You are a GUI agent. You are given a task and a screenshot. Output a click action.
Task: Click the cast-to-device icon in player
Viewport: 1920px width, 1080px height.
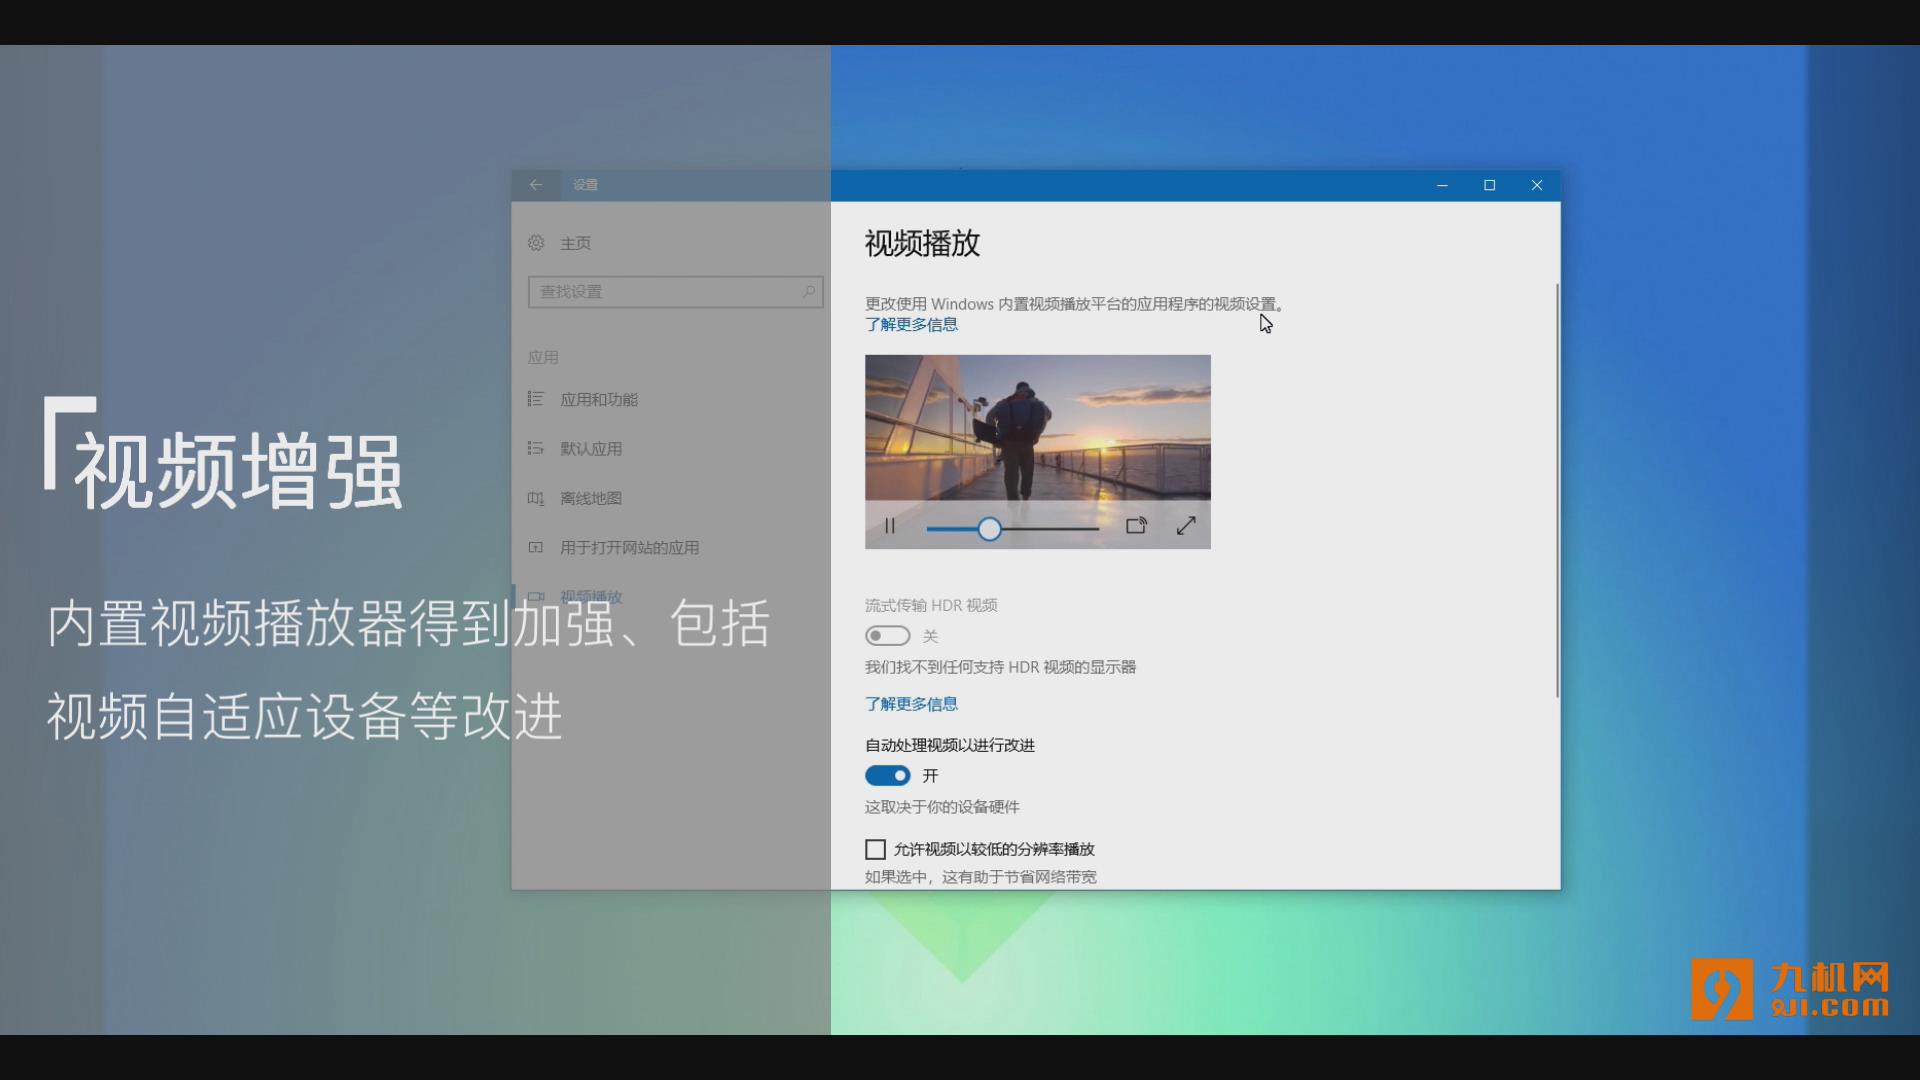1136,526
